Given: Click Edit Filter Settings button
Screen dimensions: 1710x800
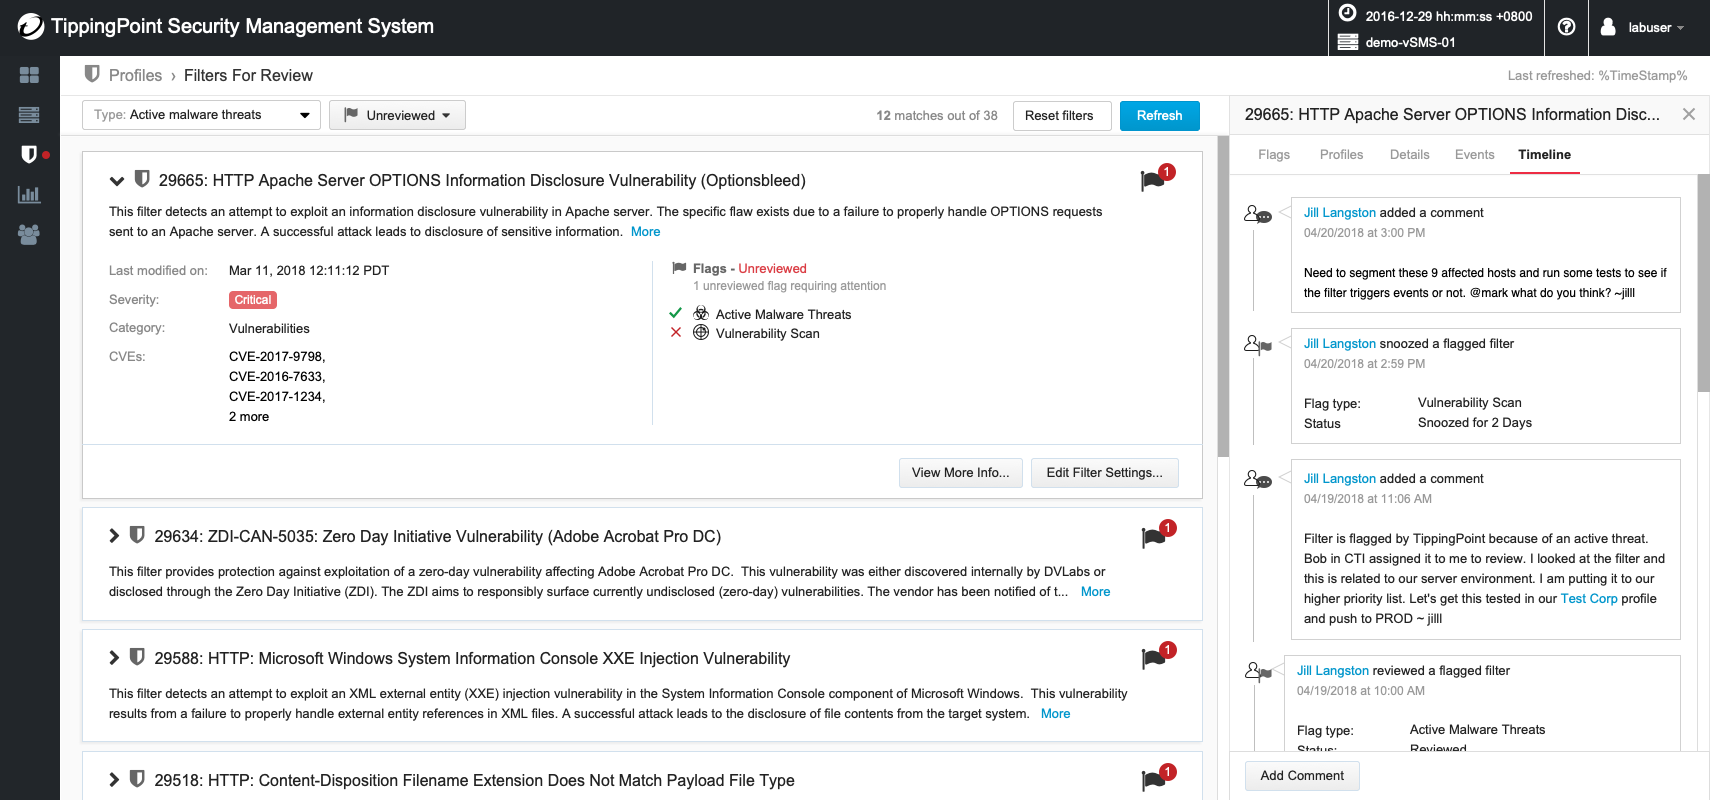Looking at the screenshot, I should [x=1104, y=473].
